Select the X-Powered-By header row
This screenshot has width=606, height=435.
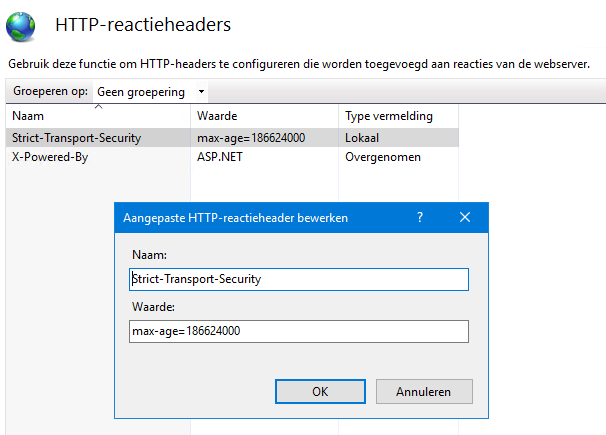click(232, 157)
